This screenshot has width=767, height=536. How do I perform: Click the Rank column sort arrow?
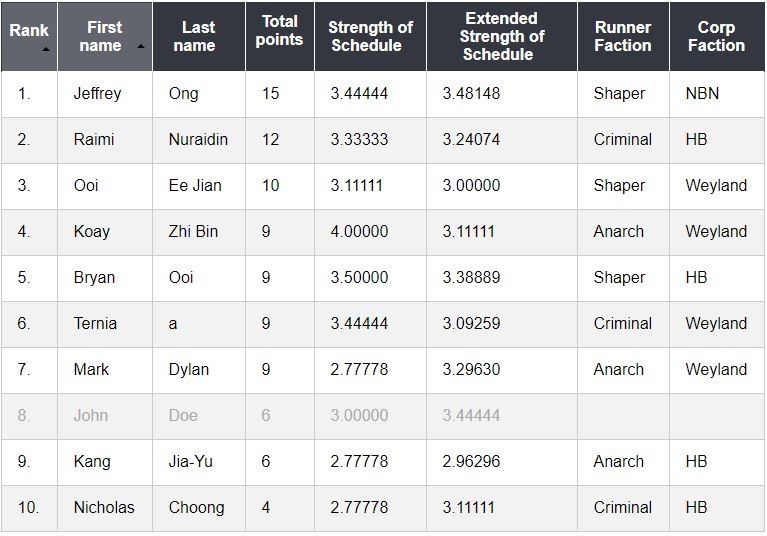pyautogui.click(x=44, y=48)
